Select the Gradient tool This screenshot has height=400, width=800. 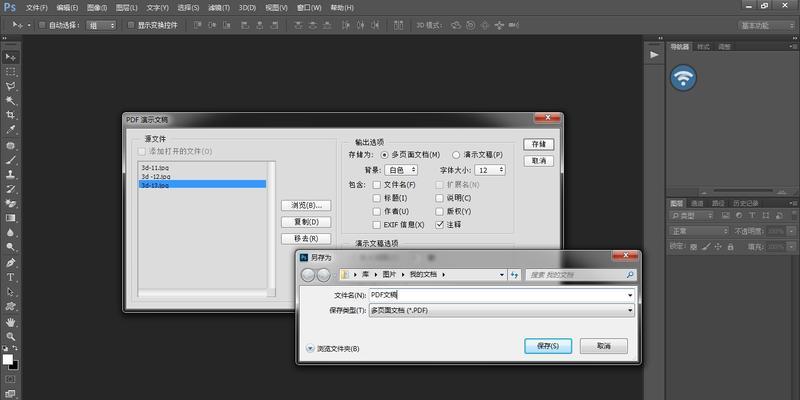click(10, 218)
